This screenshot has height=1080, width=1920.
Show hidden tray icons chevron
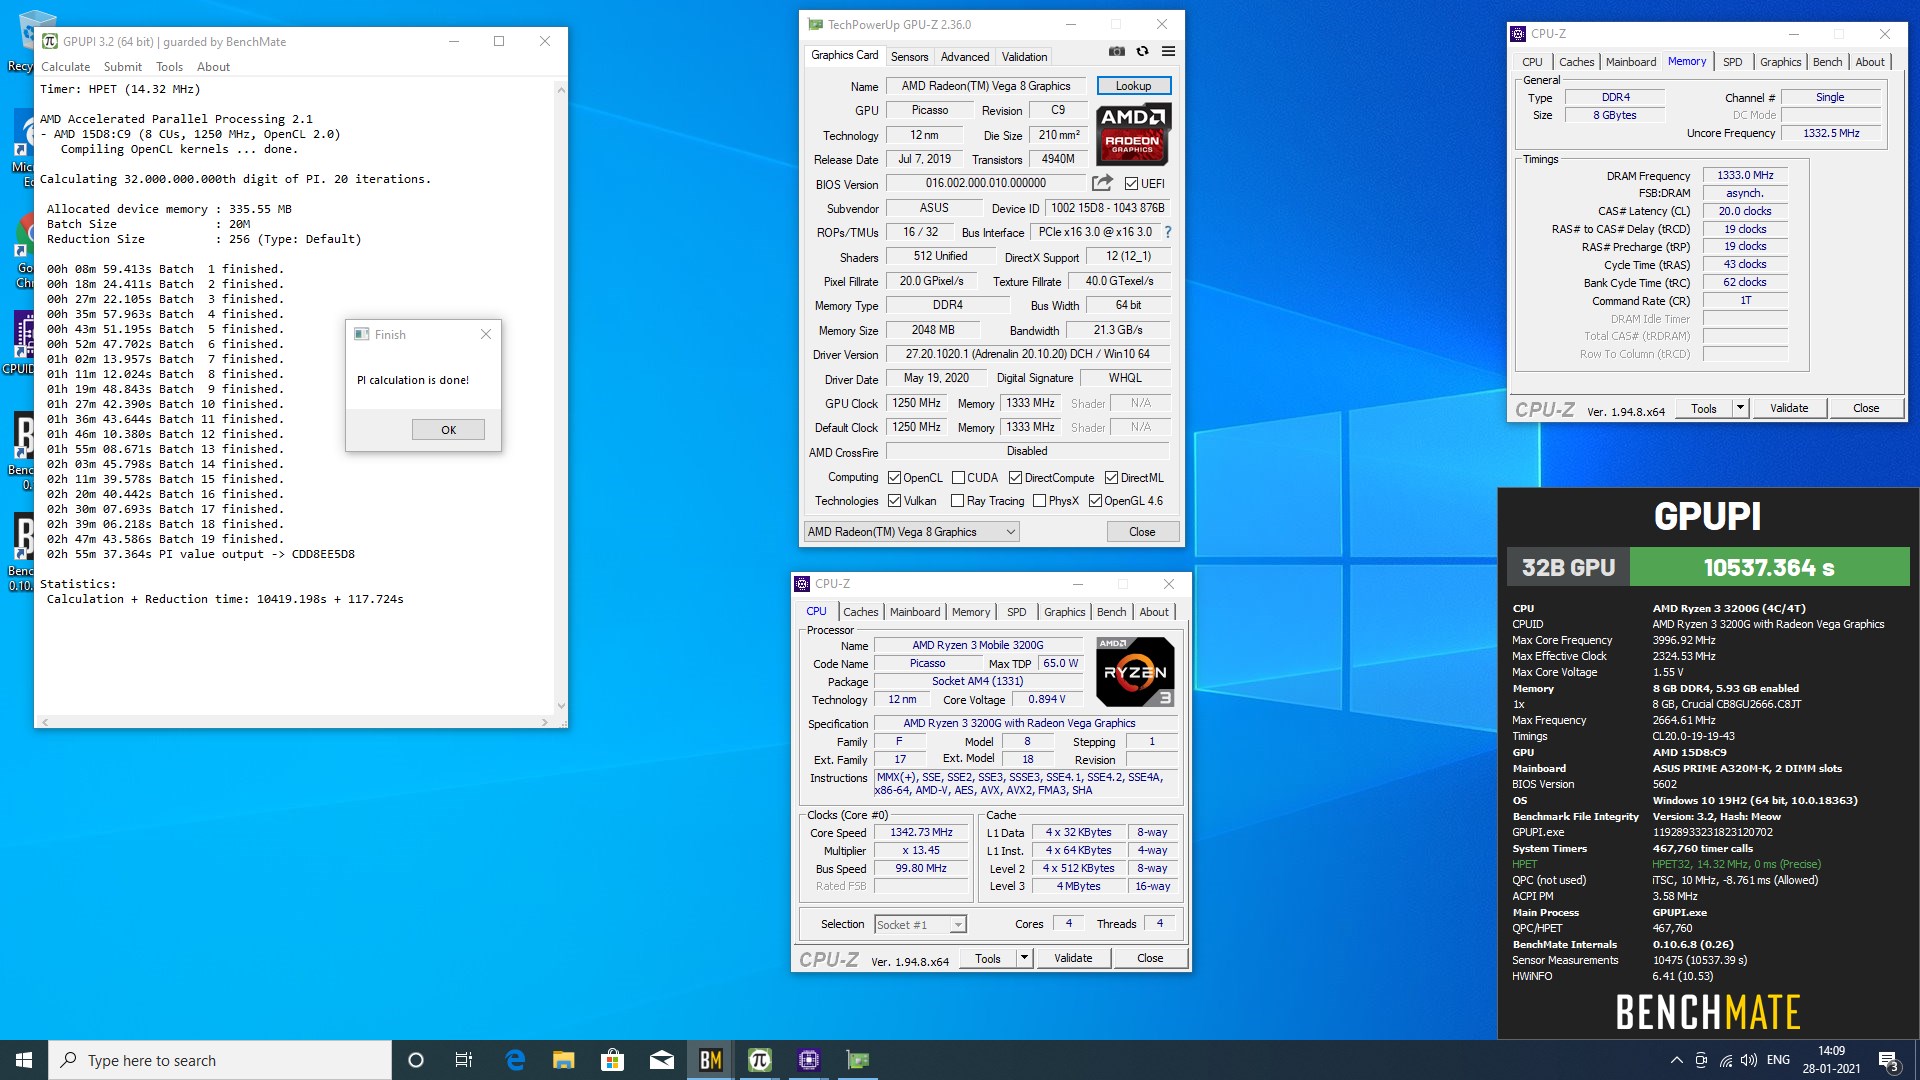(1676, 1060)
